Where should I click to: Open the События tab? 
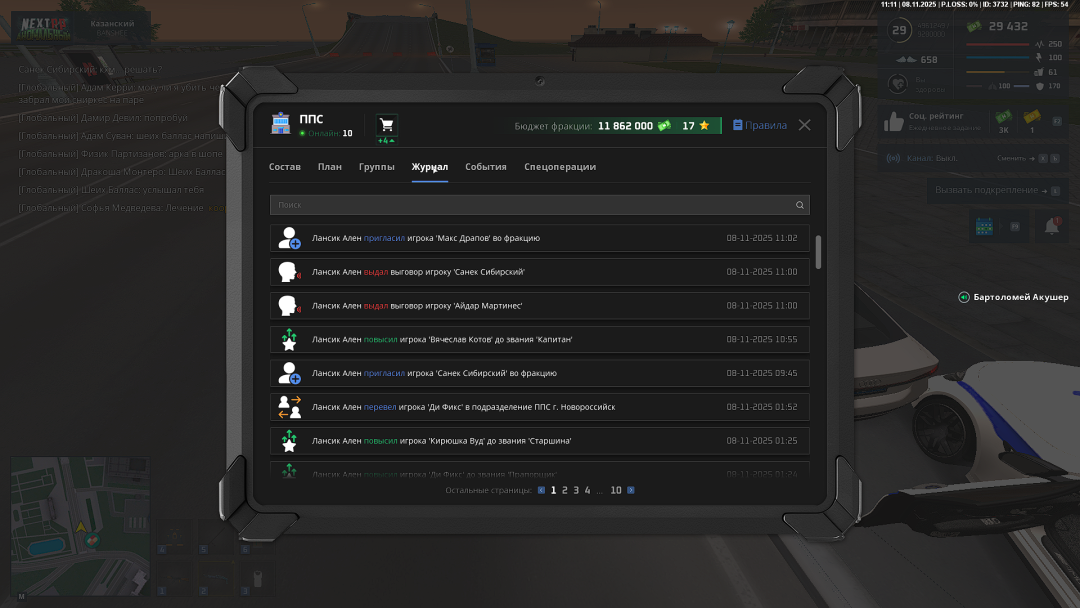[486, 167]
